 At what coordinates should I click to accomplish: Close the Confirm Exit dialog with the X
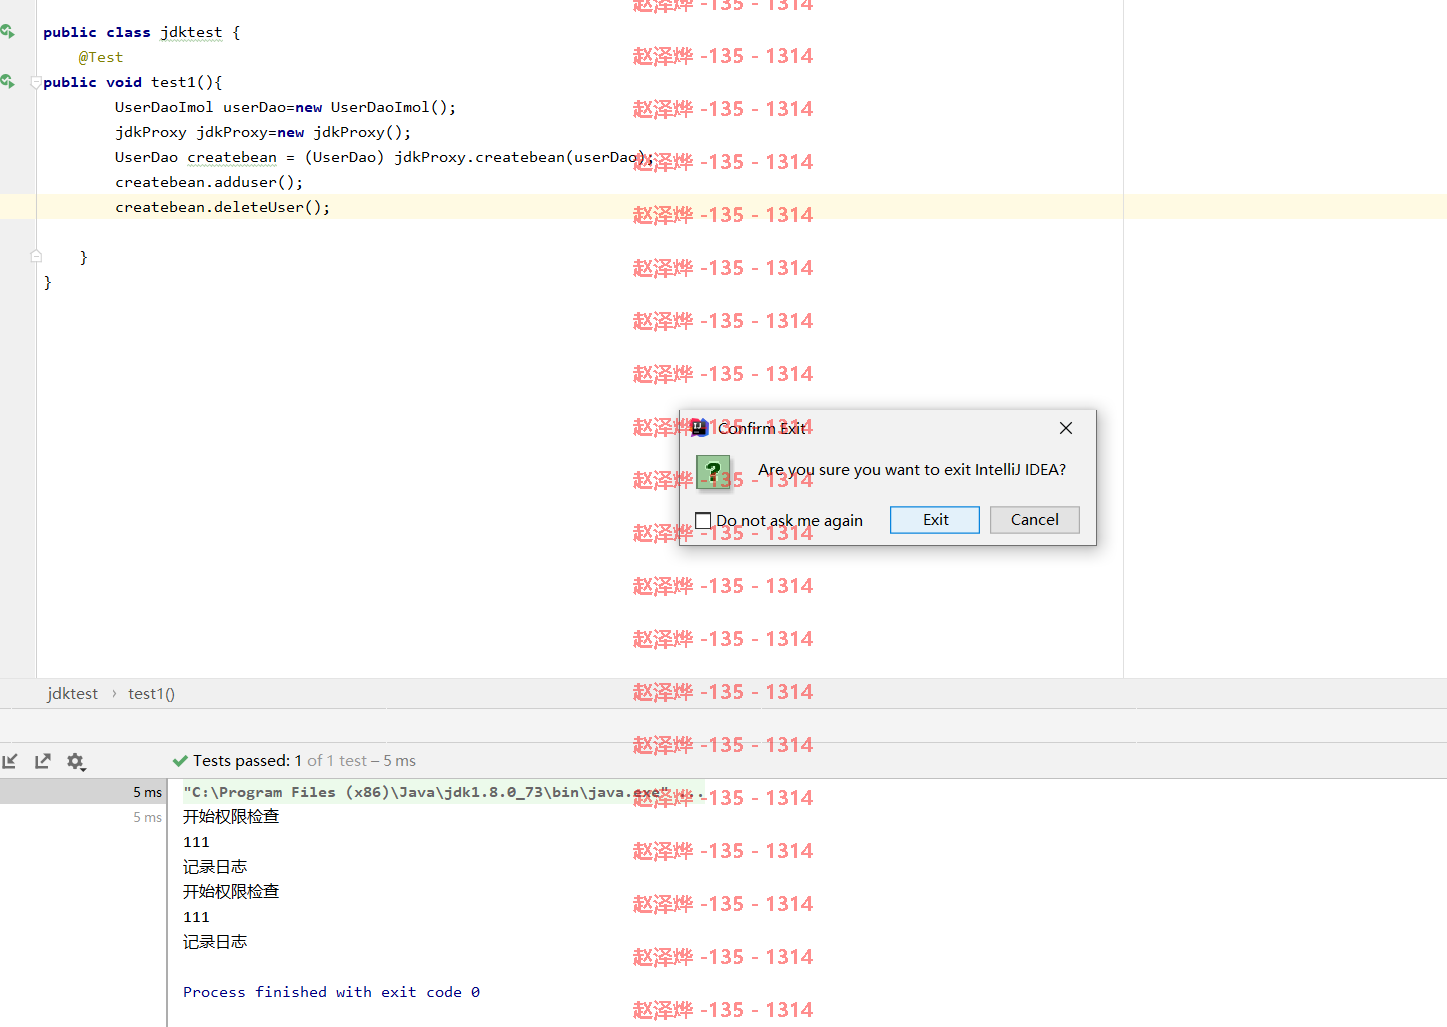coord(1066,428)
